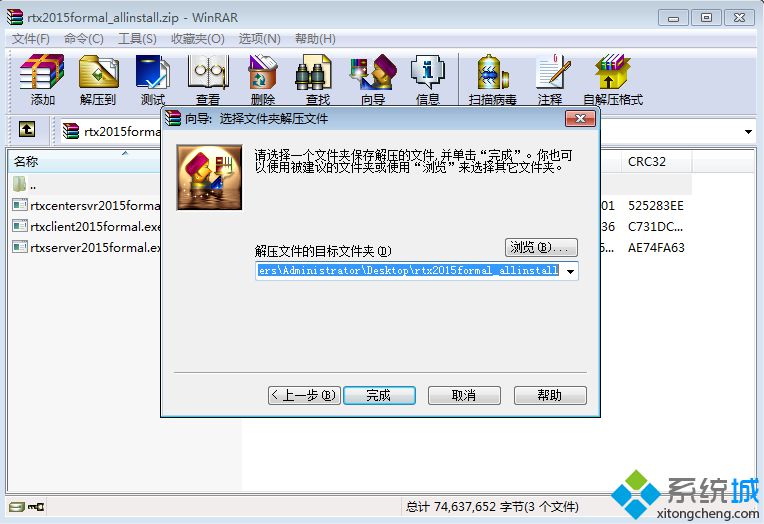Open the 选项(N) menu
764x524 pixels.
tap(259, 39)
